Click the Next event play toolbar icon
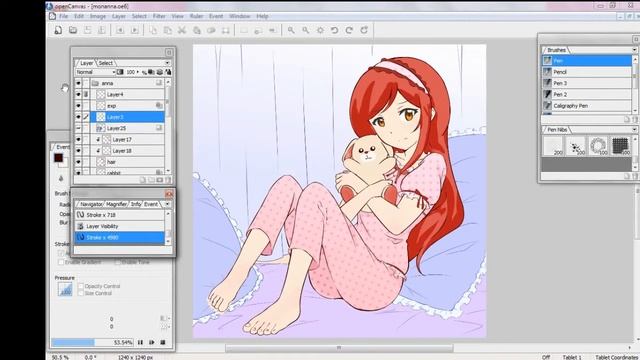This screenshot has height=360, width=640. coord(134,30)
